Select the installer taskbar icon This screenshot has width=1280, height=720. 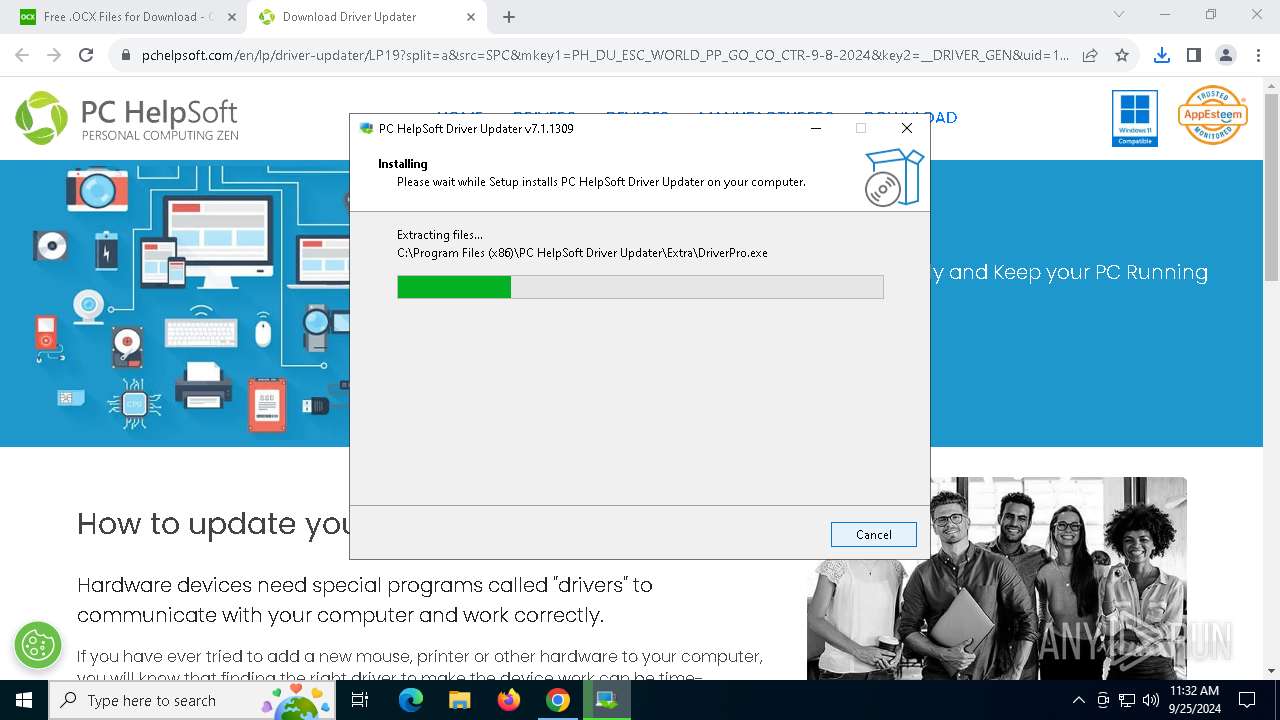tap(606, 700)
